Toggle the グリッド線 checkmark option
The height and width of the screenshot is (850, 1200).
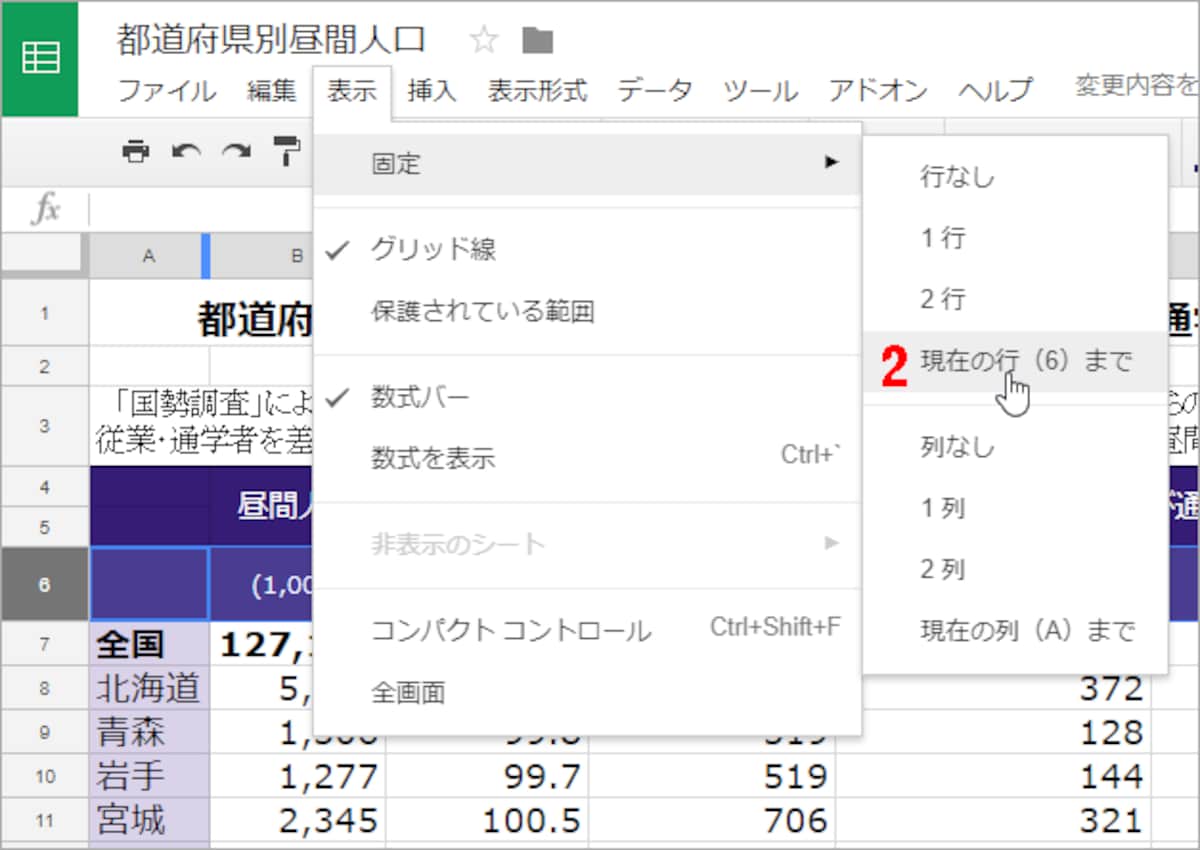pos(587,250)
